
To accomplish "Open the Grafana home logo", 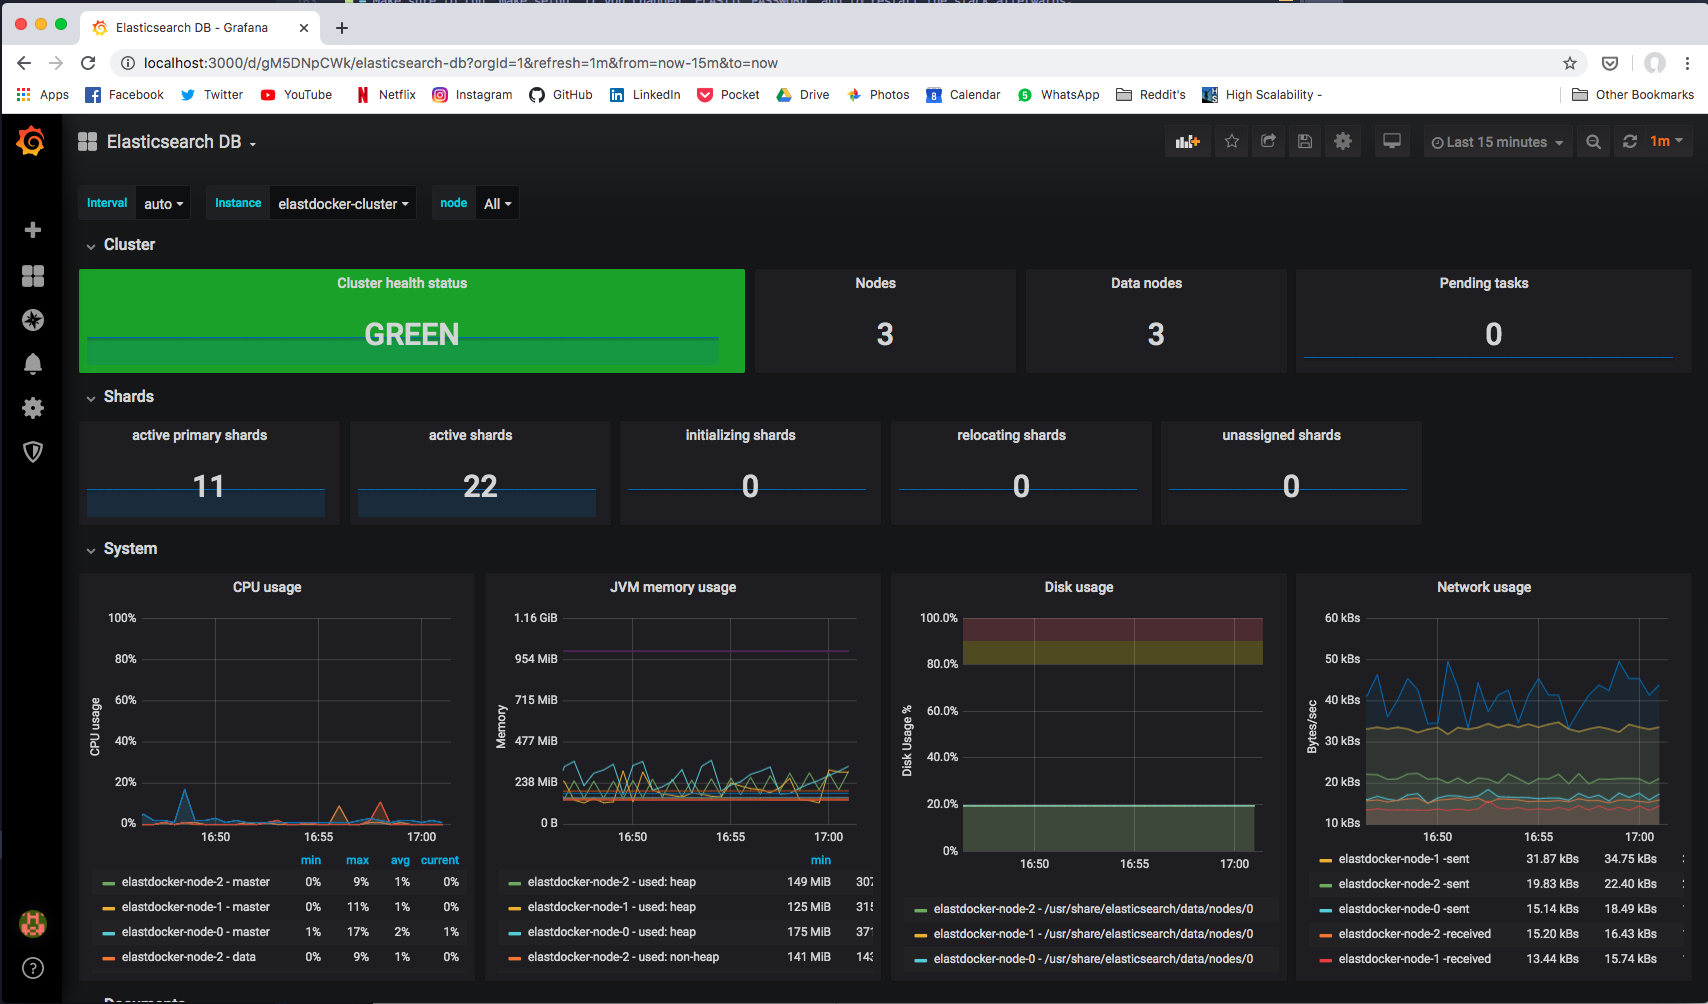I will click(x=31, y=141).
